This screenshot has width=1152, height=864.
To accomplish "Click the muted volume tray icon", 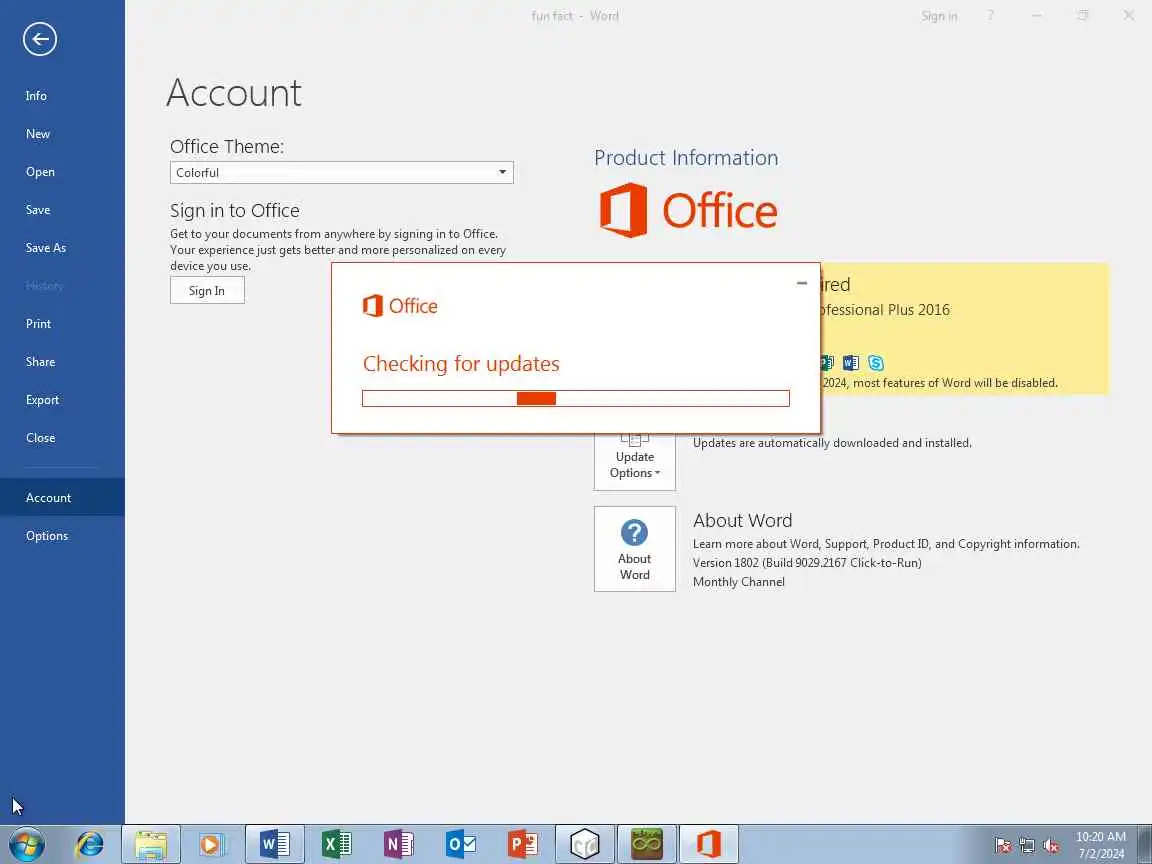I will pos(1051,846).
